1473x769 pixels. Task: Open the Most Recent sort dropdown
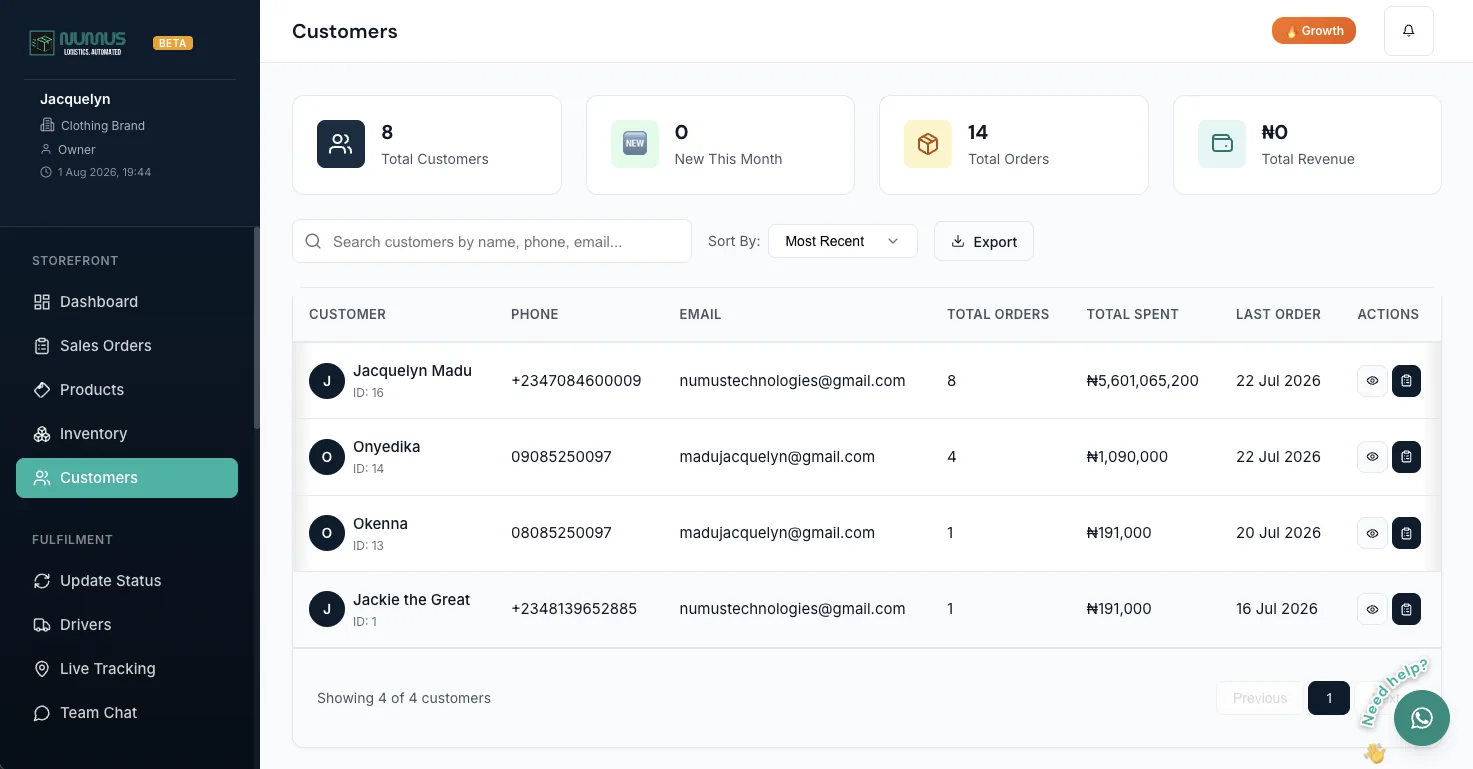coord(843,241)
